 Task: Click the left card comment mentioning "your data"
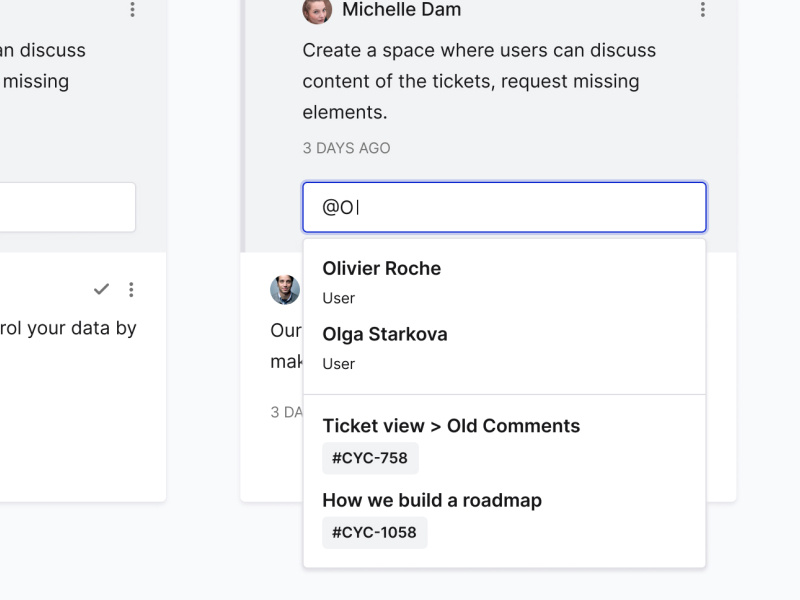click(69, 328)
